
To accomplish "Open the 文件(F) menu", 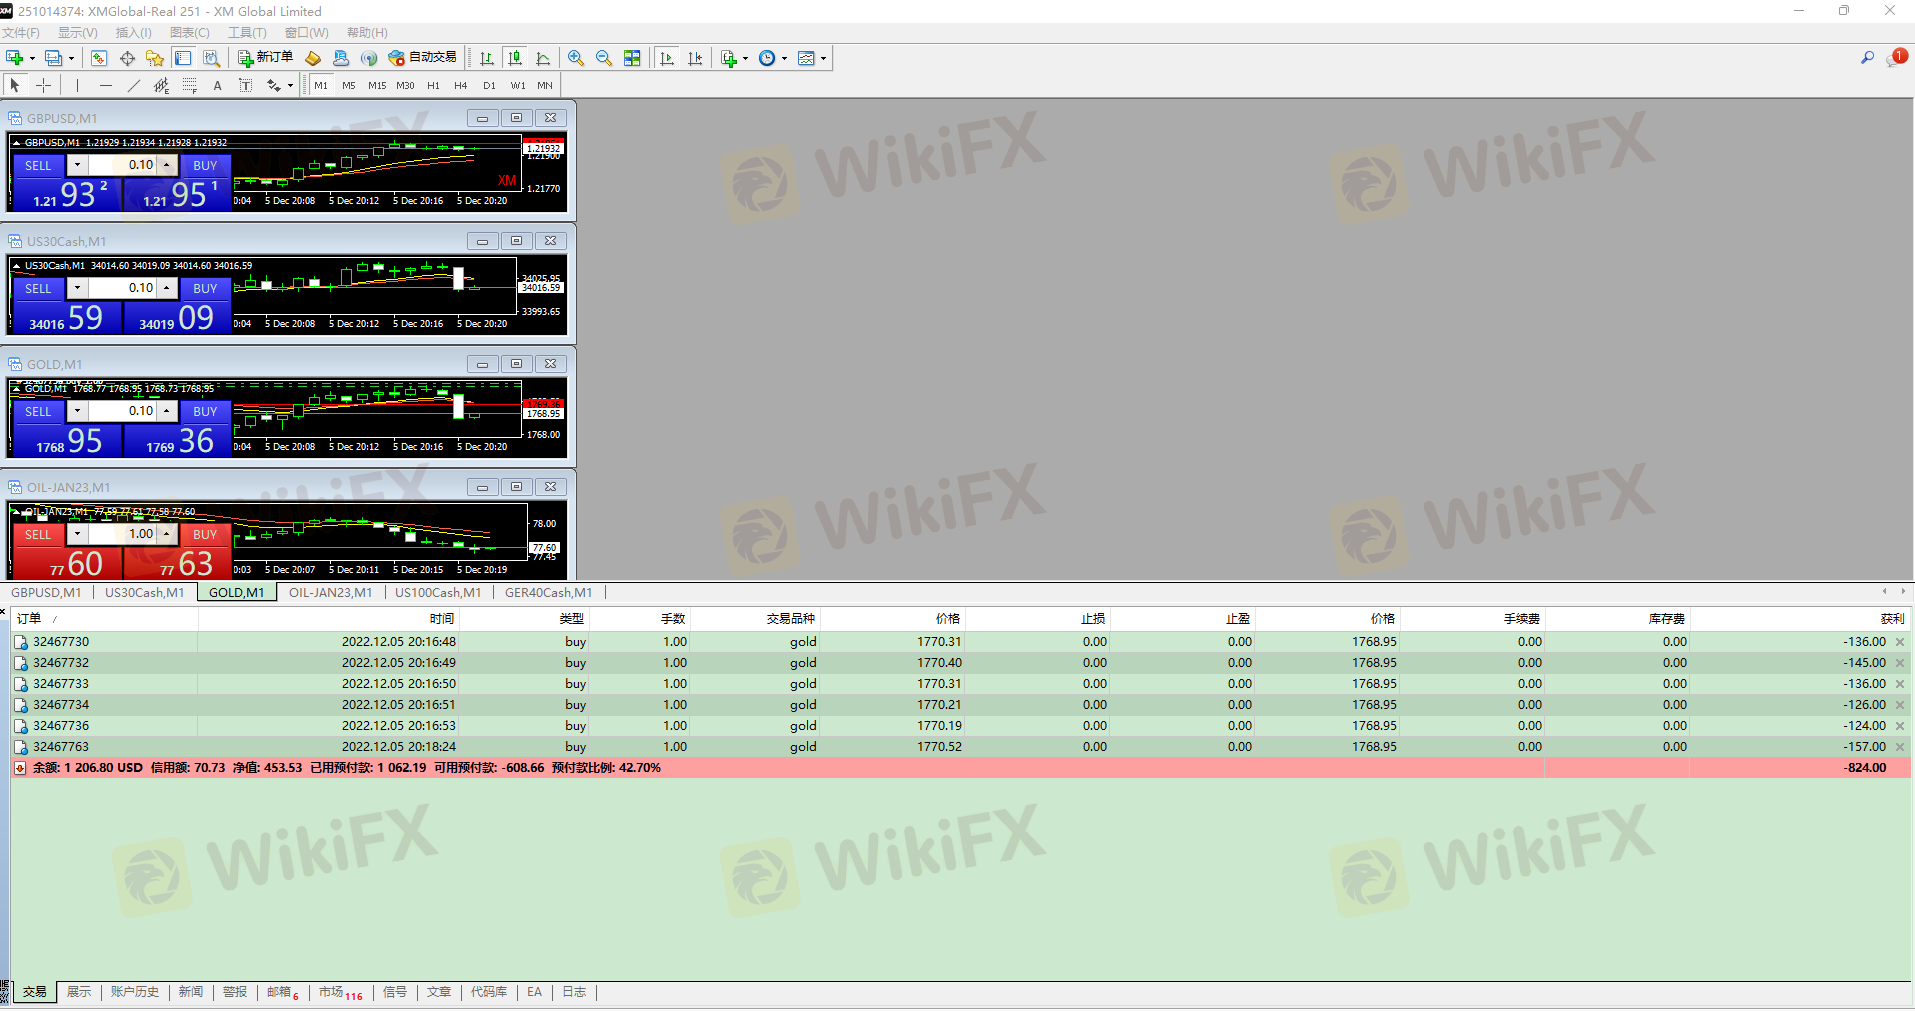I will click(x=20, y=33).
